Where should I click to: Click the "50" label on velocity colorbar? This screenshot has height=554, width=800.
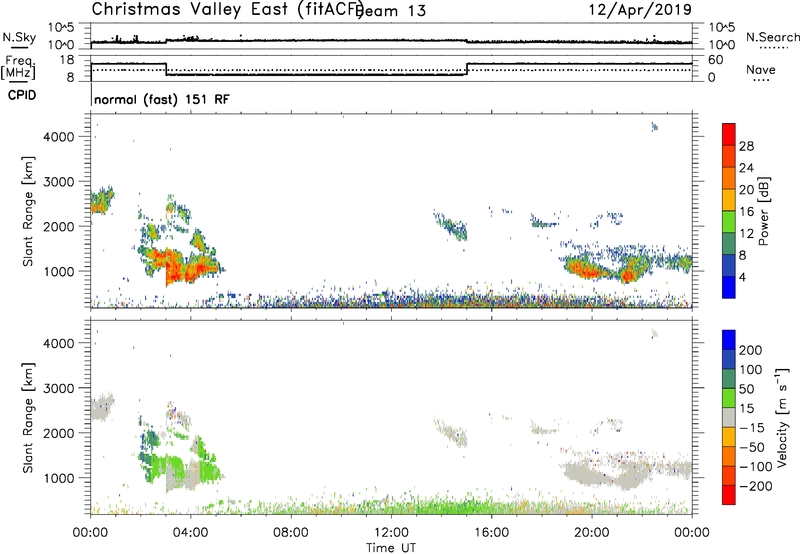coord(746,389)
